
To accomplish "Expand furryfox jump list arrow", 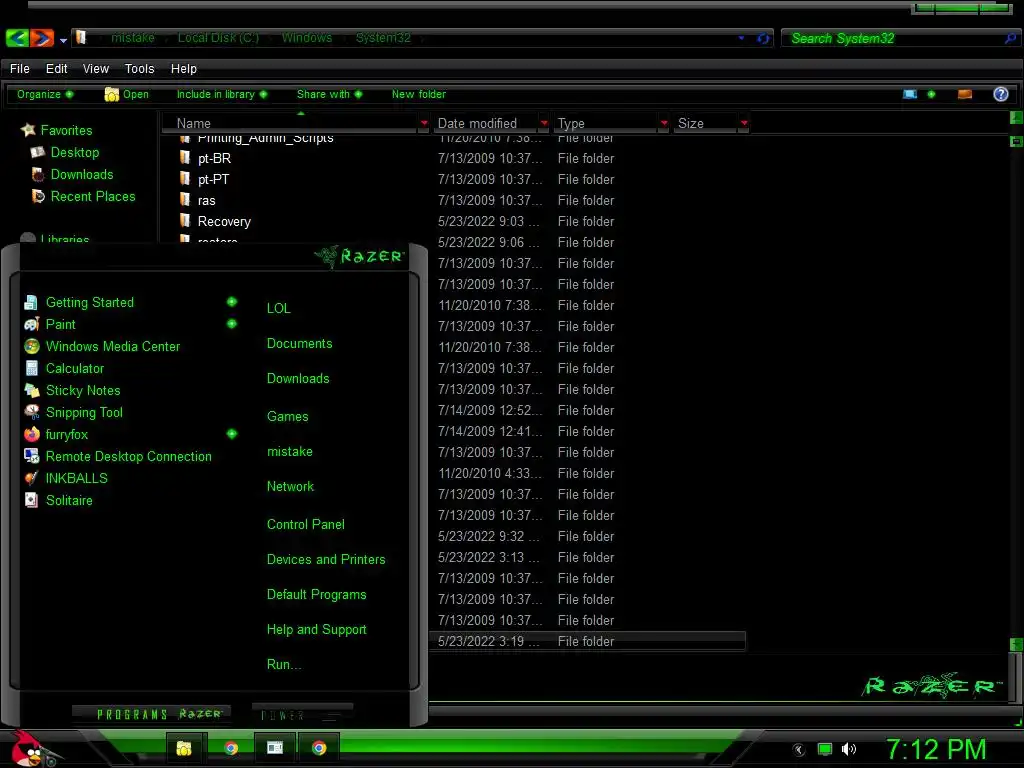I will coord(232,434).
